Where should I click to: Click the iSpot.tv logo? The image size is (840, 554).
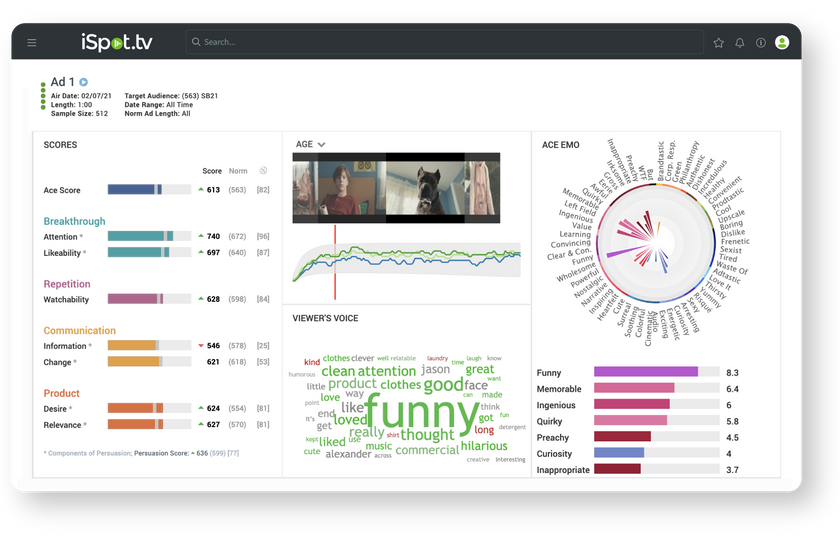click(x=116, y=42)
